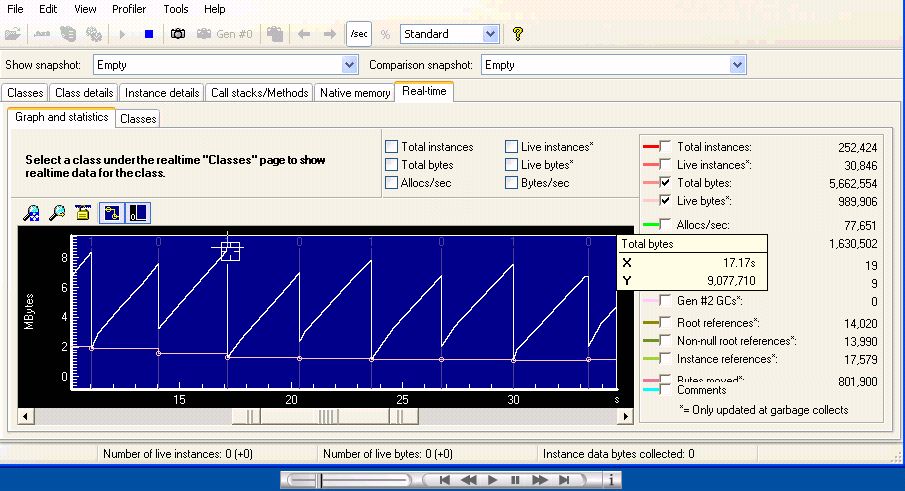905x491 pixels.
Task: Switch to the Call stacks/Methods tab
Action: pos(259,93)
